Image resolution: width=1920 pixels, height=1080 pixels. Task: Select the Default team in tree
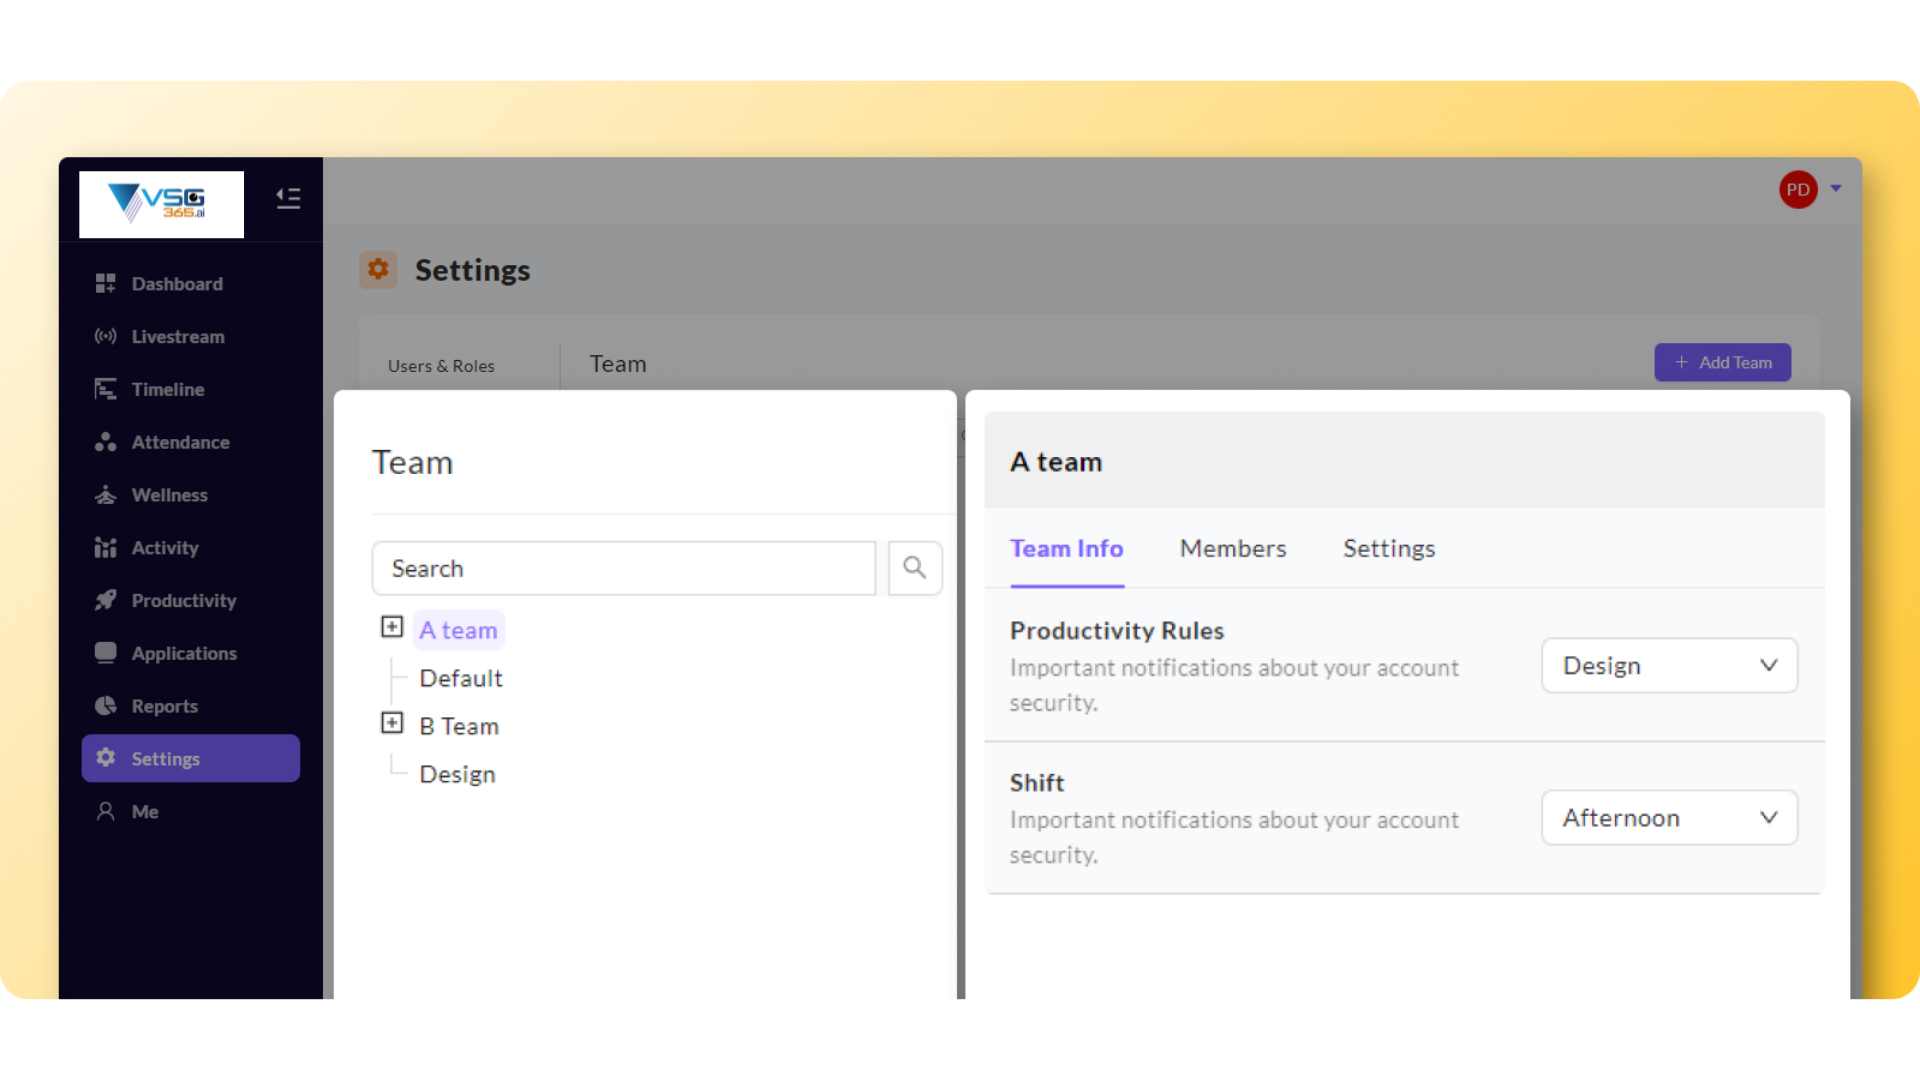(x=460, y=678)
